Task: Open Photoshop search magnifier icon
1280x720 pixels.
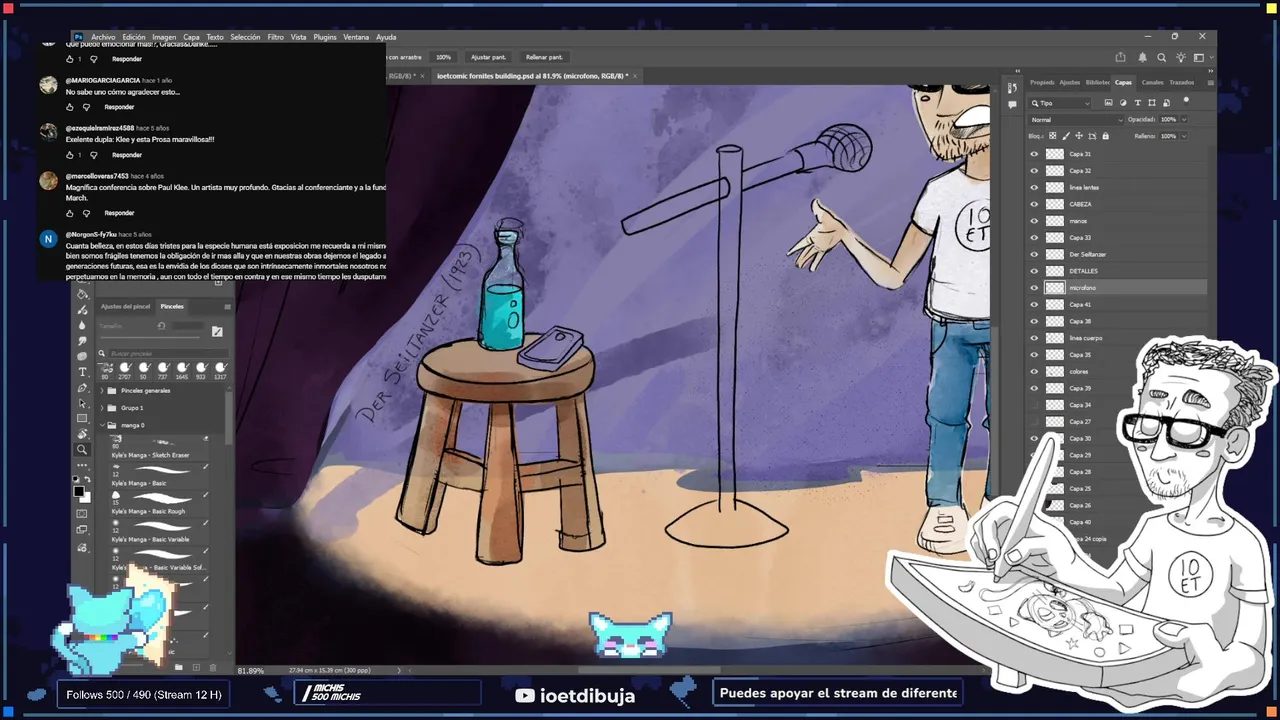Action: tap(1161, 57)
